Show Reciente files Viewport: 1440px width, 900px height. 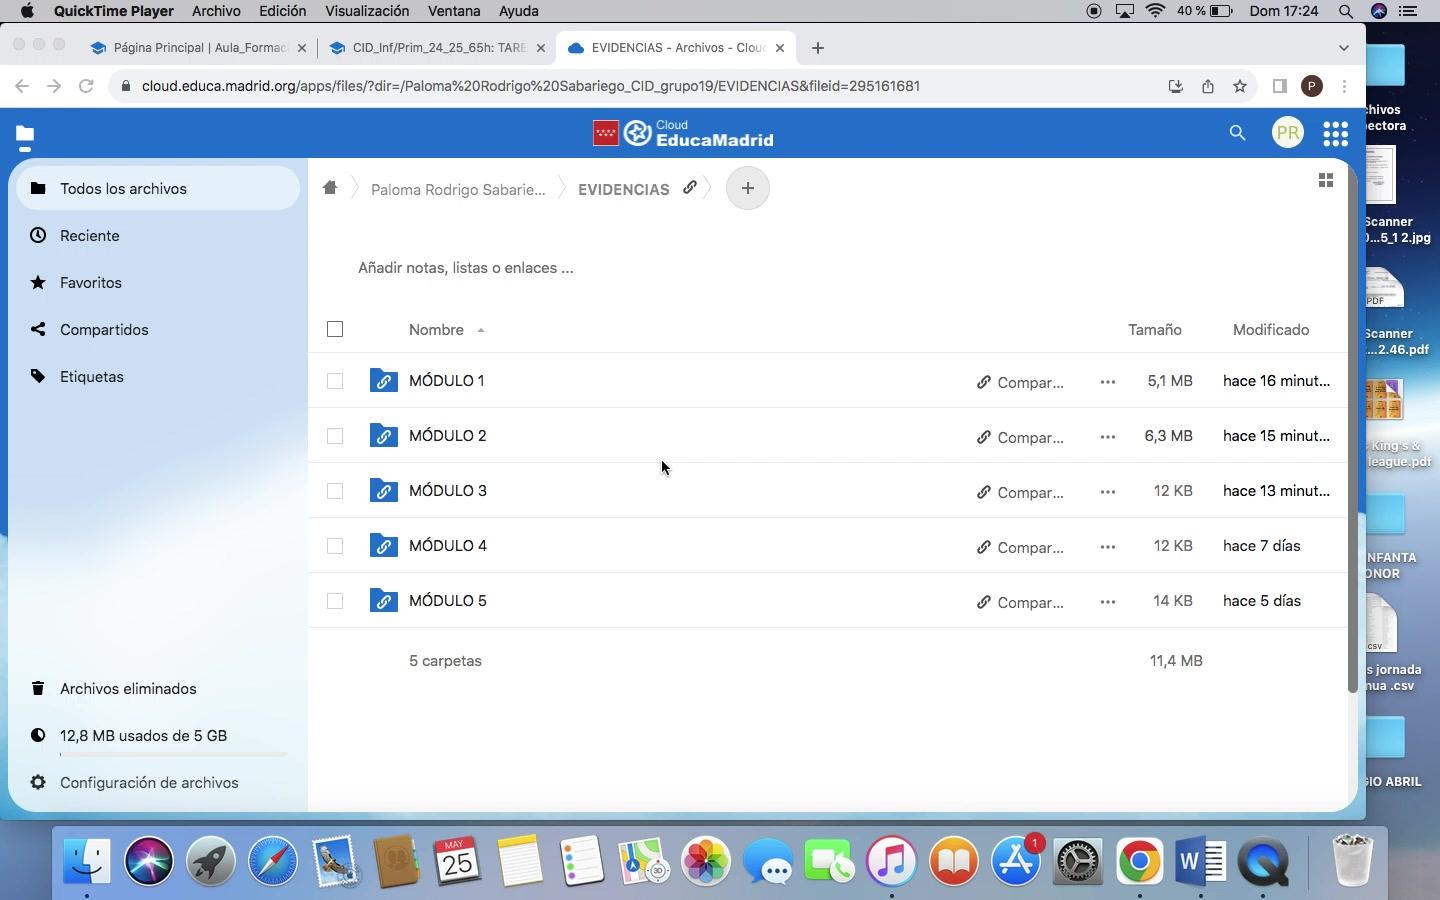pos(158,236)
